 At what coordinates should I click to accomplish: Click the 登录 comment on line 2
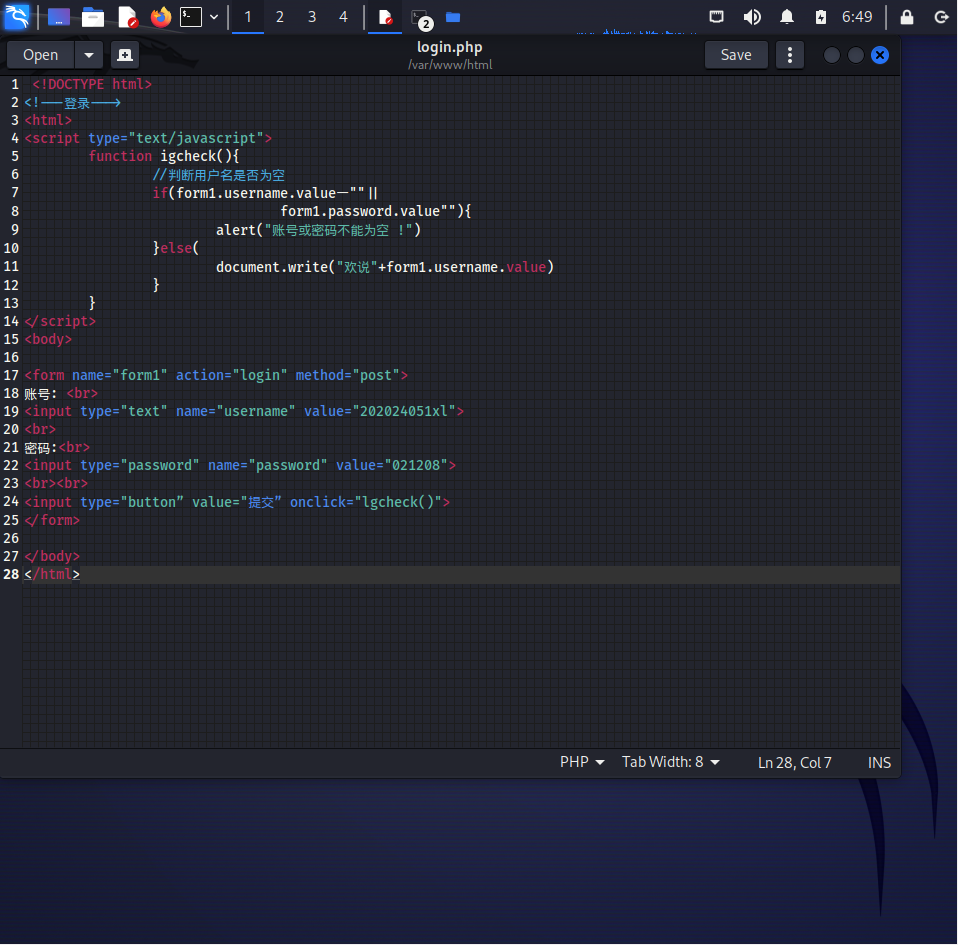(72, 103)
